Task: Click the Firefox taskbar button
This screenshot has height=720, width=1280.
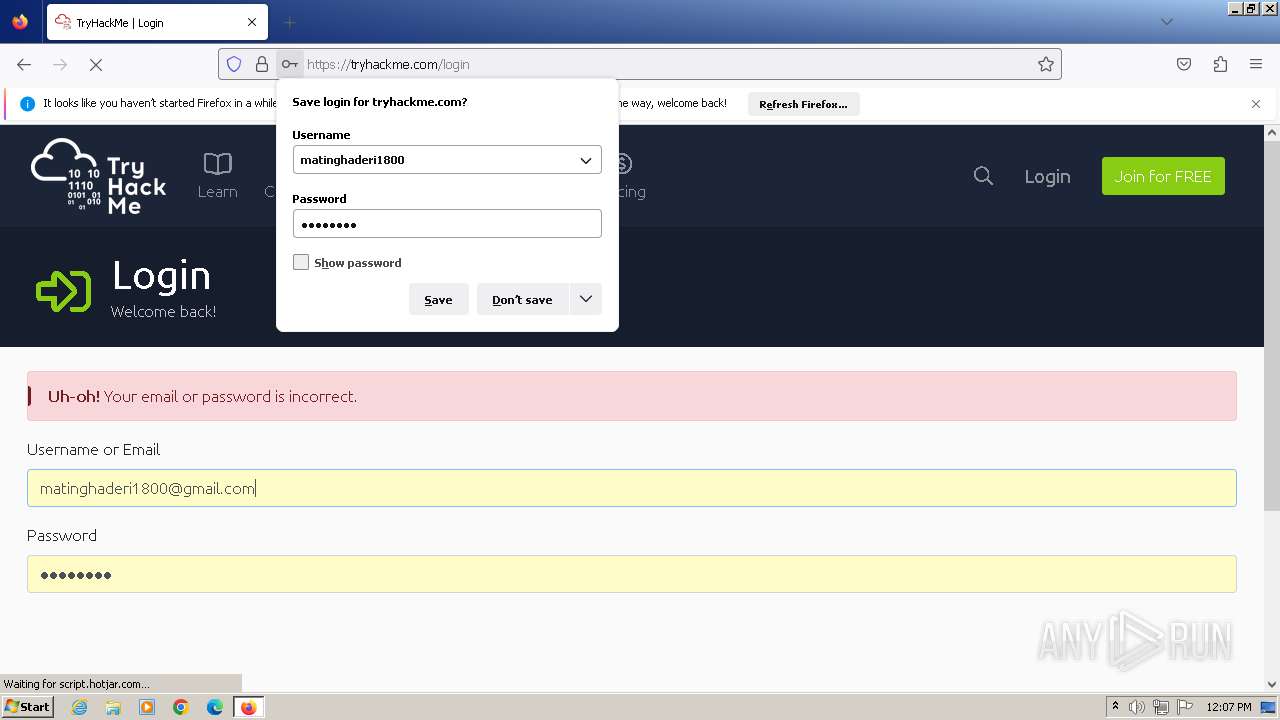Action: [249, 707]
